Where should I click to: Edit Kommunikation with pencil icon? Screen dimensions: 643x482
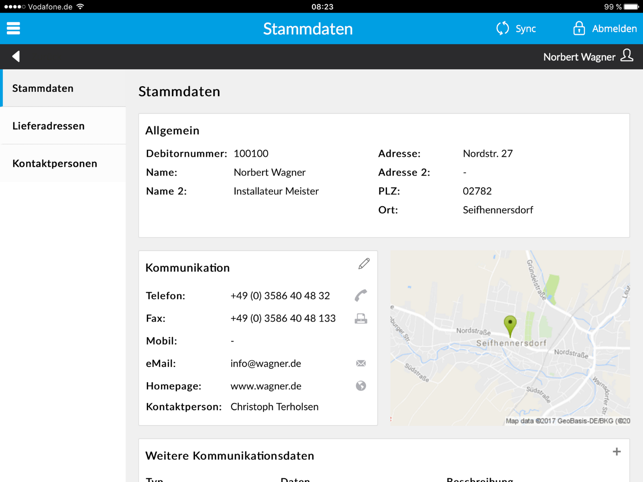pyautogui.click(x=364, y=264)
